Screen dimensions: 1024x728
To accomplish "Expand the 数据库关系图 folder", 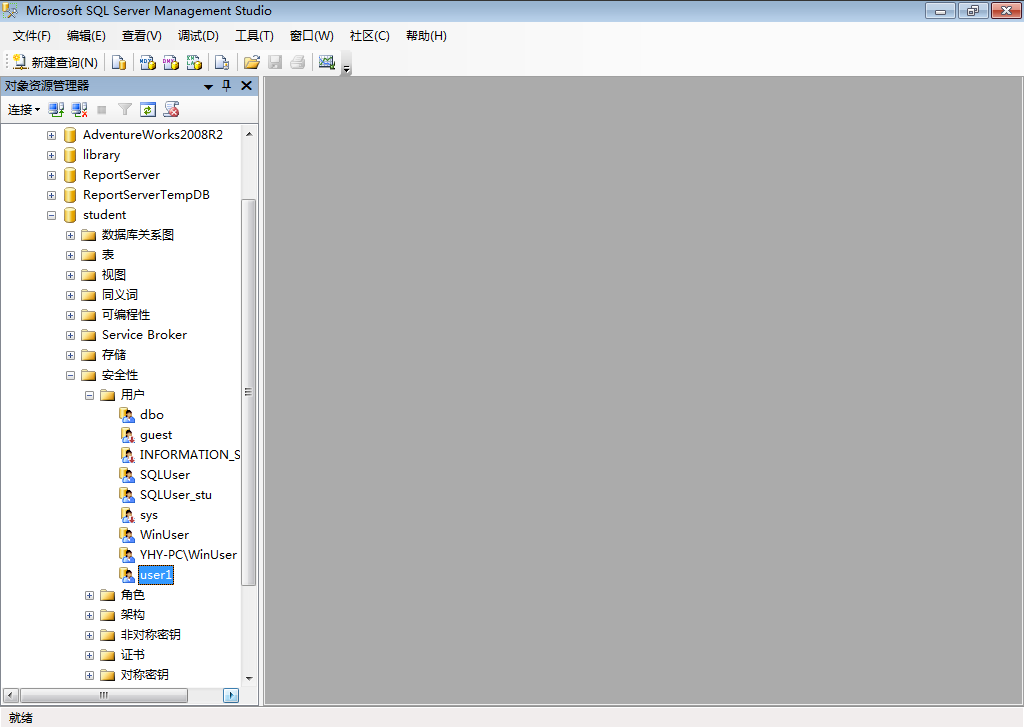I will click(x=71, y=235).
